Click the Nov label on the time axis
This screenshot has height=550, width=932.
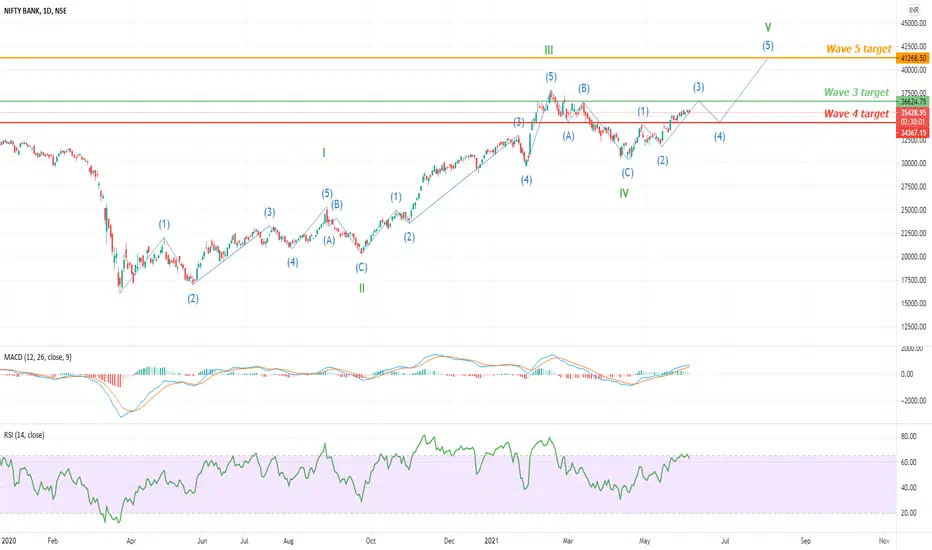coord(884,541)
